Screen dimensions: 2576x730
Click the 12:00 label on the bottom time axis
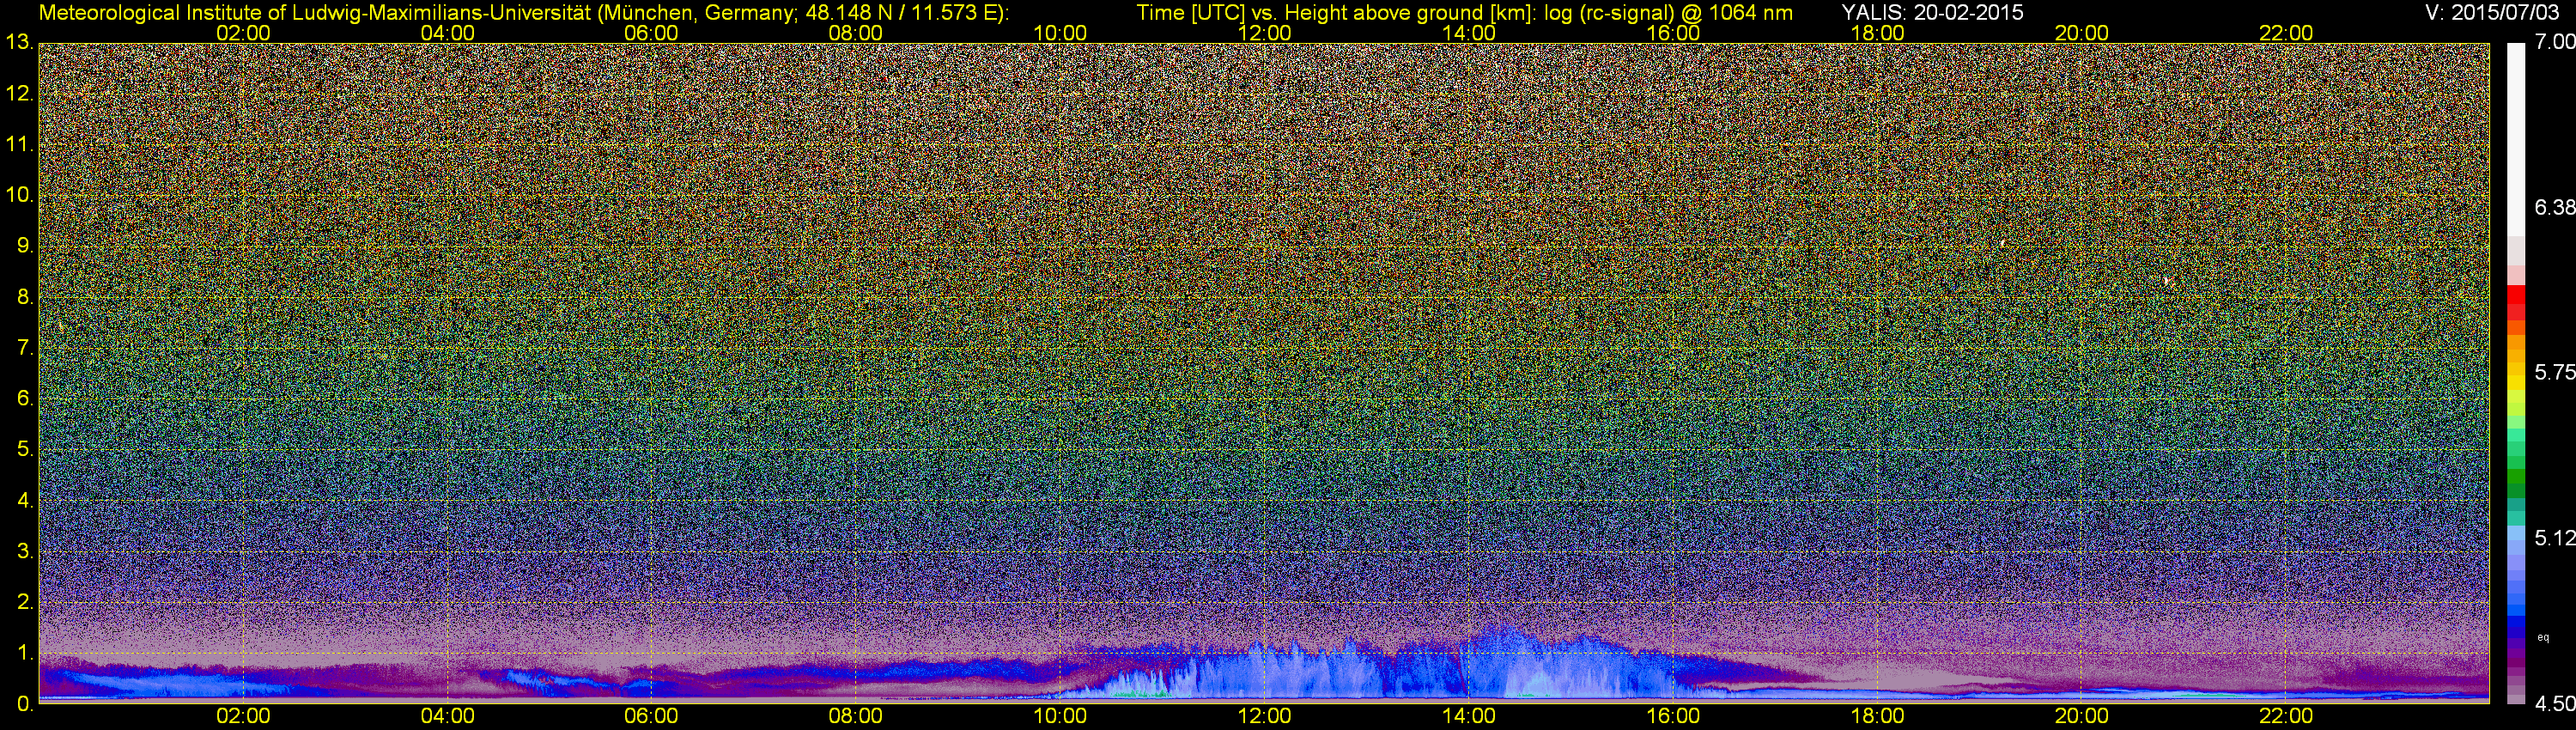(1264, 717)
